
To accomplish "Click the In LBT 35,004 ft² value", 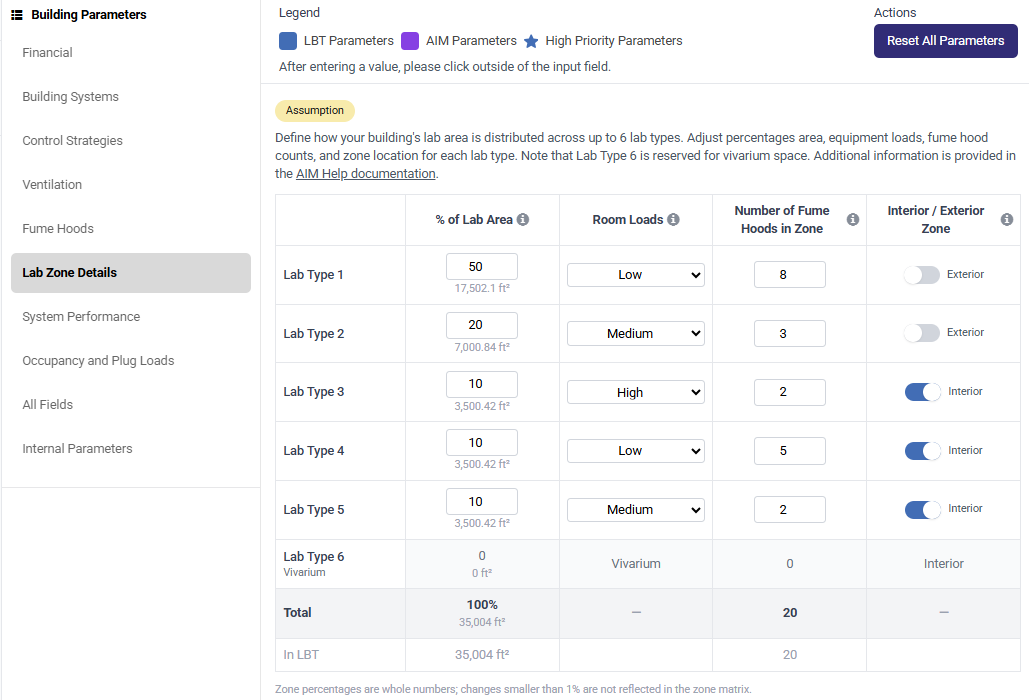I will [x=482, y=655].
